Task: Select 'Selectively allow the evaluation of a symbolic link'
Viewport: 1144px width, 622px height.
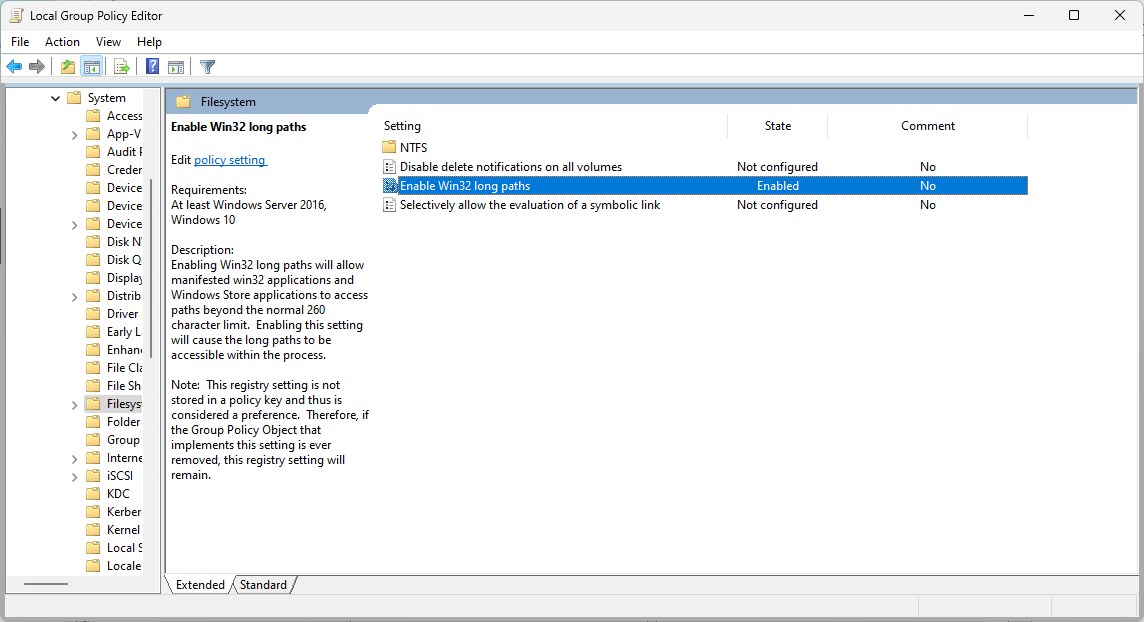Action: click(529, 205)
